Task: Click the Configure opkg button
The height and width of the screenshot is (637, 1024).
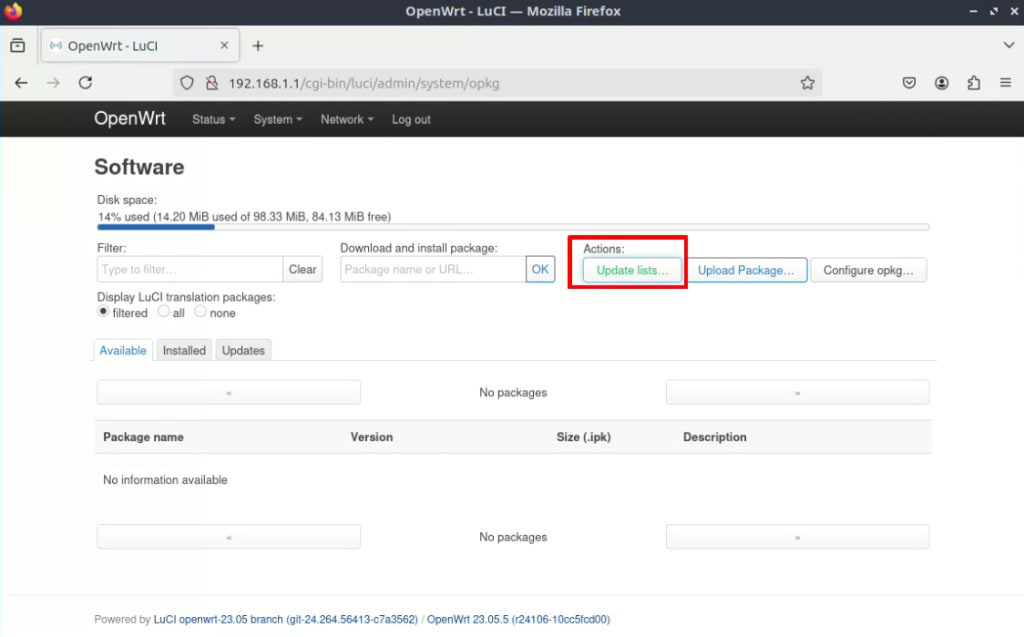Action: point(868,270)
